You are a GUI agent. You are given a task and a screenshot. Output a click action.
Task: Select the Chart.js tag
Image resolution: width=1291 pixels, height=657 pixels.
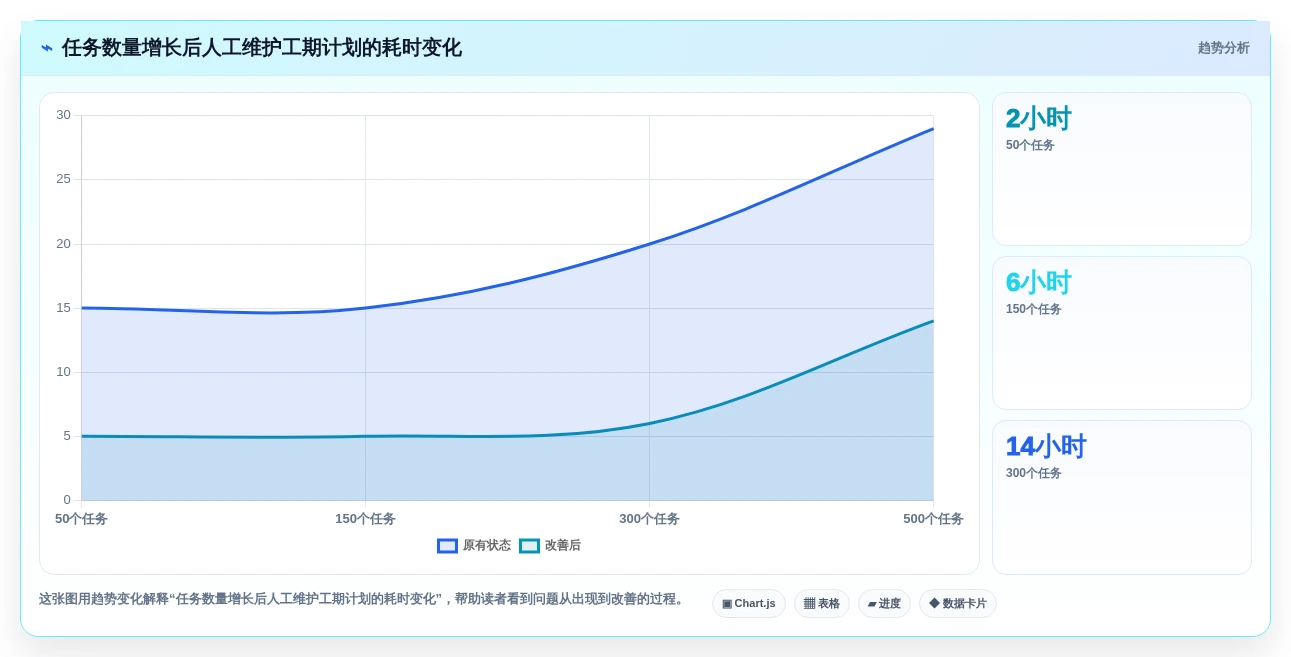(x=749, y=604)
